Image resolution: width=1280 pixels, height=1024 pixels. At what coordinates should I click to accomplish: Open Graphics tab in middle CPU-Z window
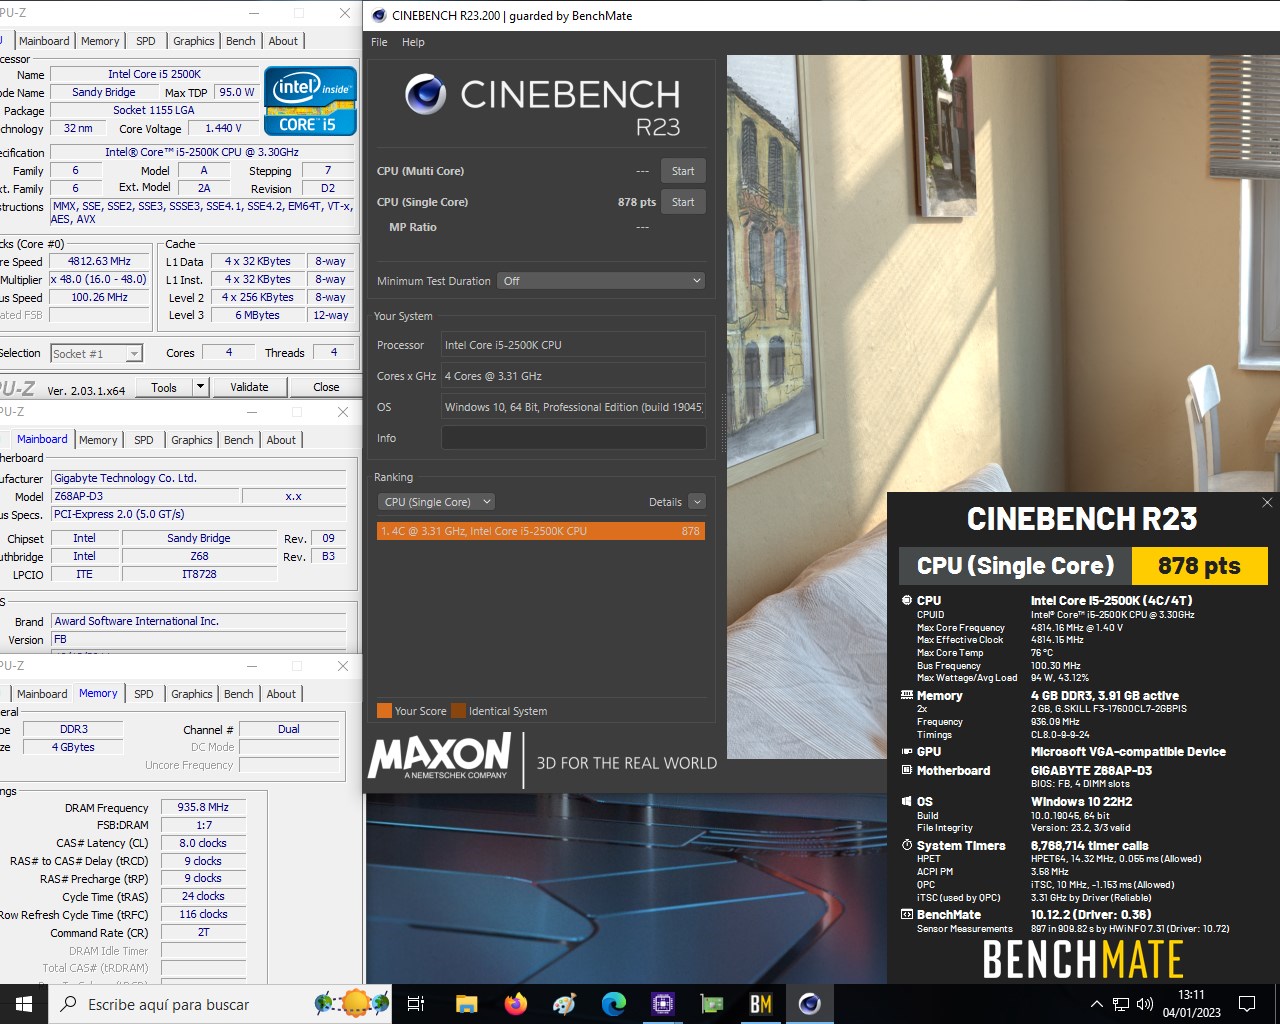tap(192, 440)
